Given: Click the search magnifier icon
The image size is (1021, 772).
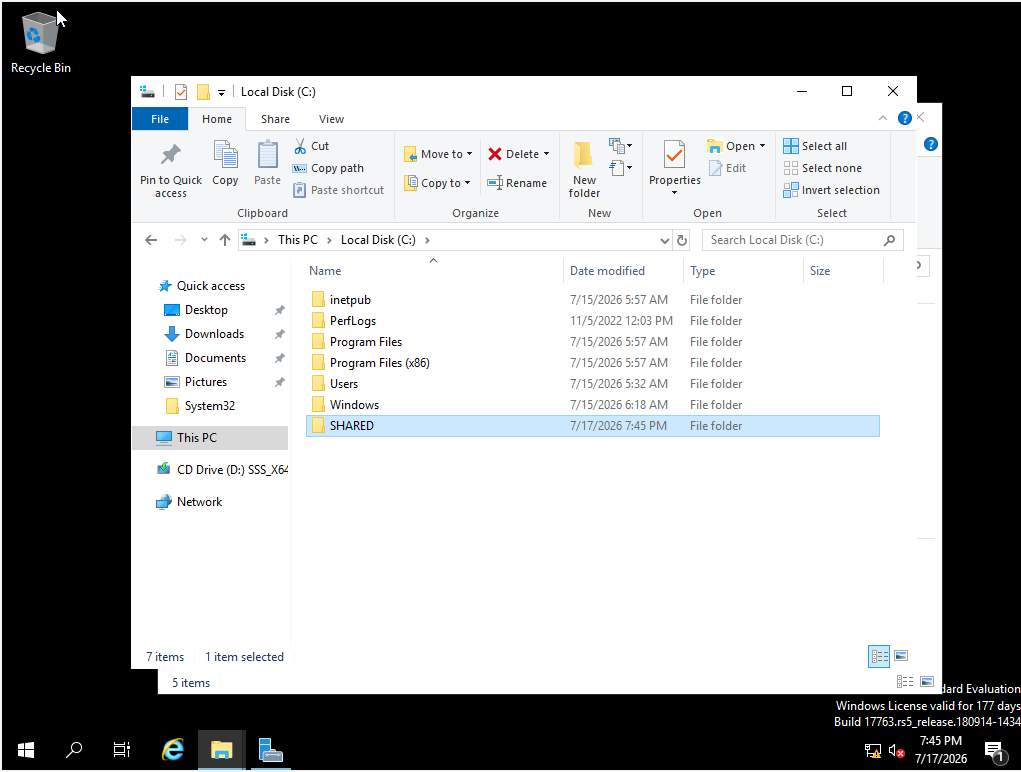Looking at the screenshot, I should (889, 240).
